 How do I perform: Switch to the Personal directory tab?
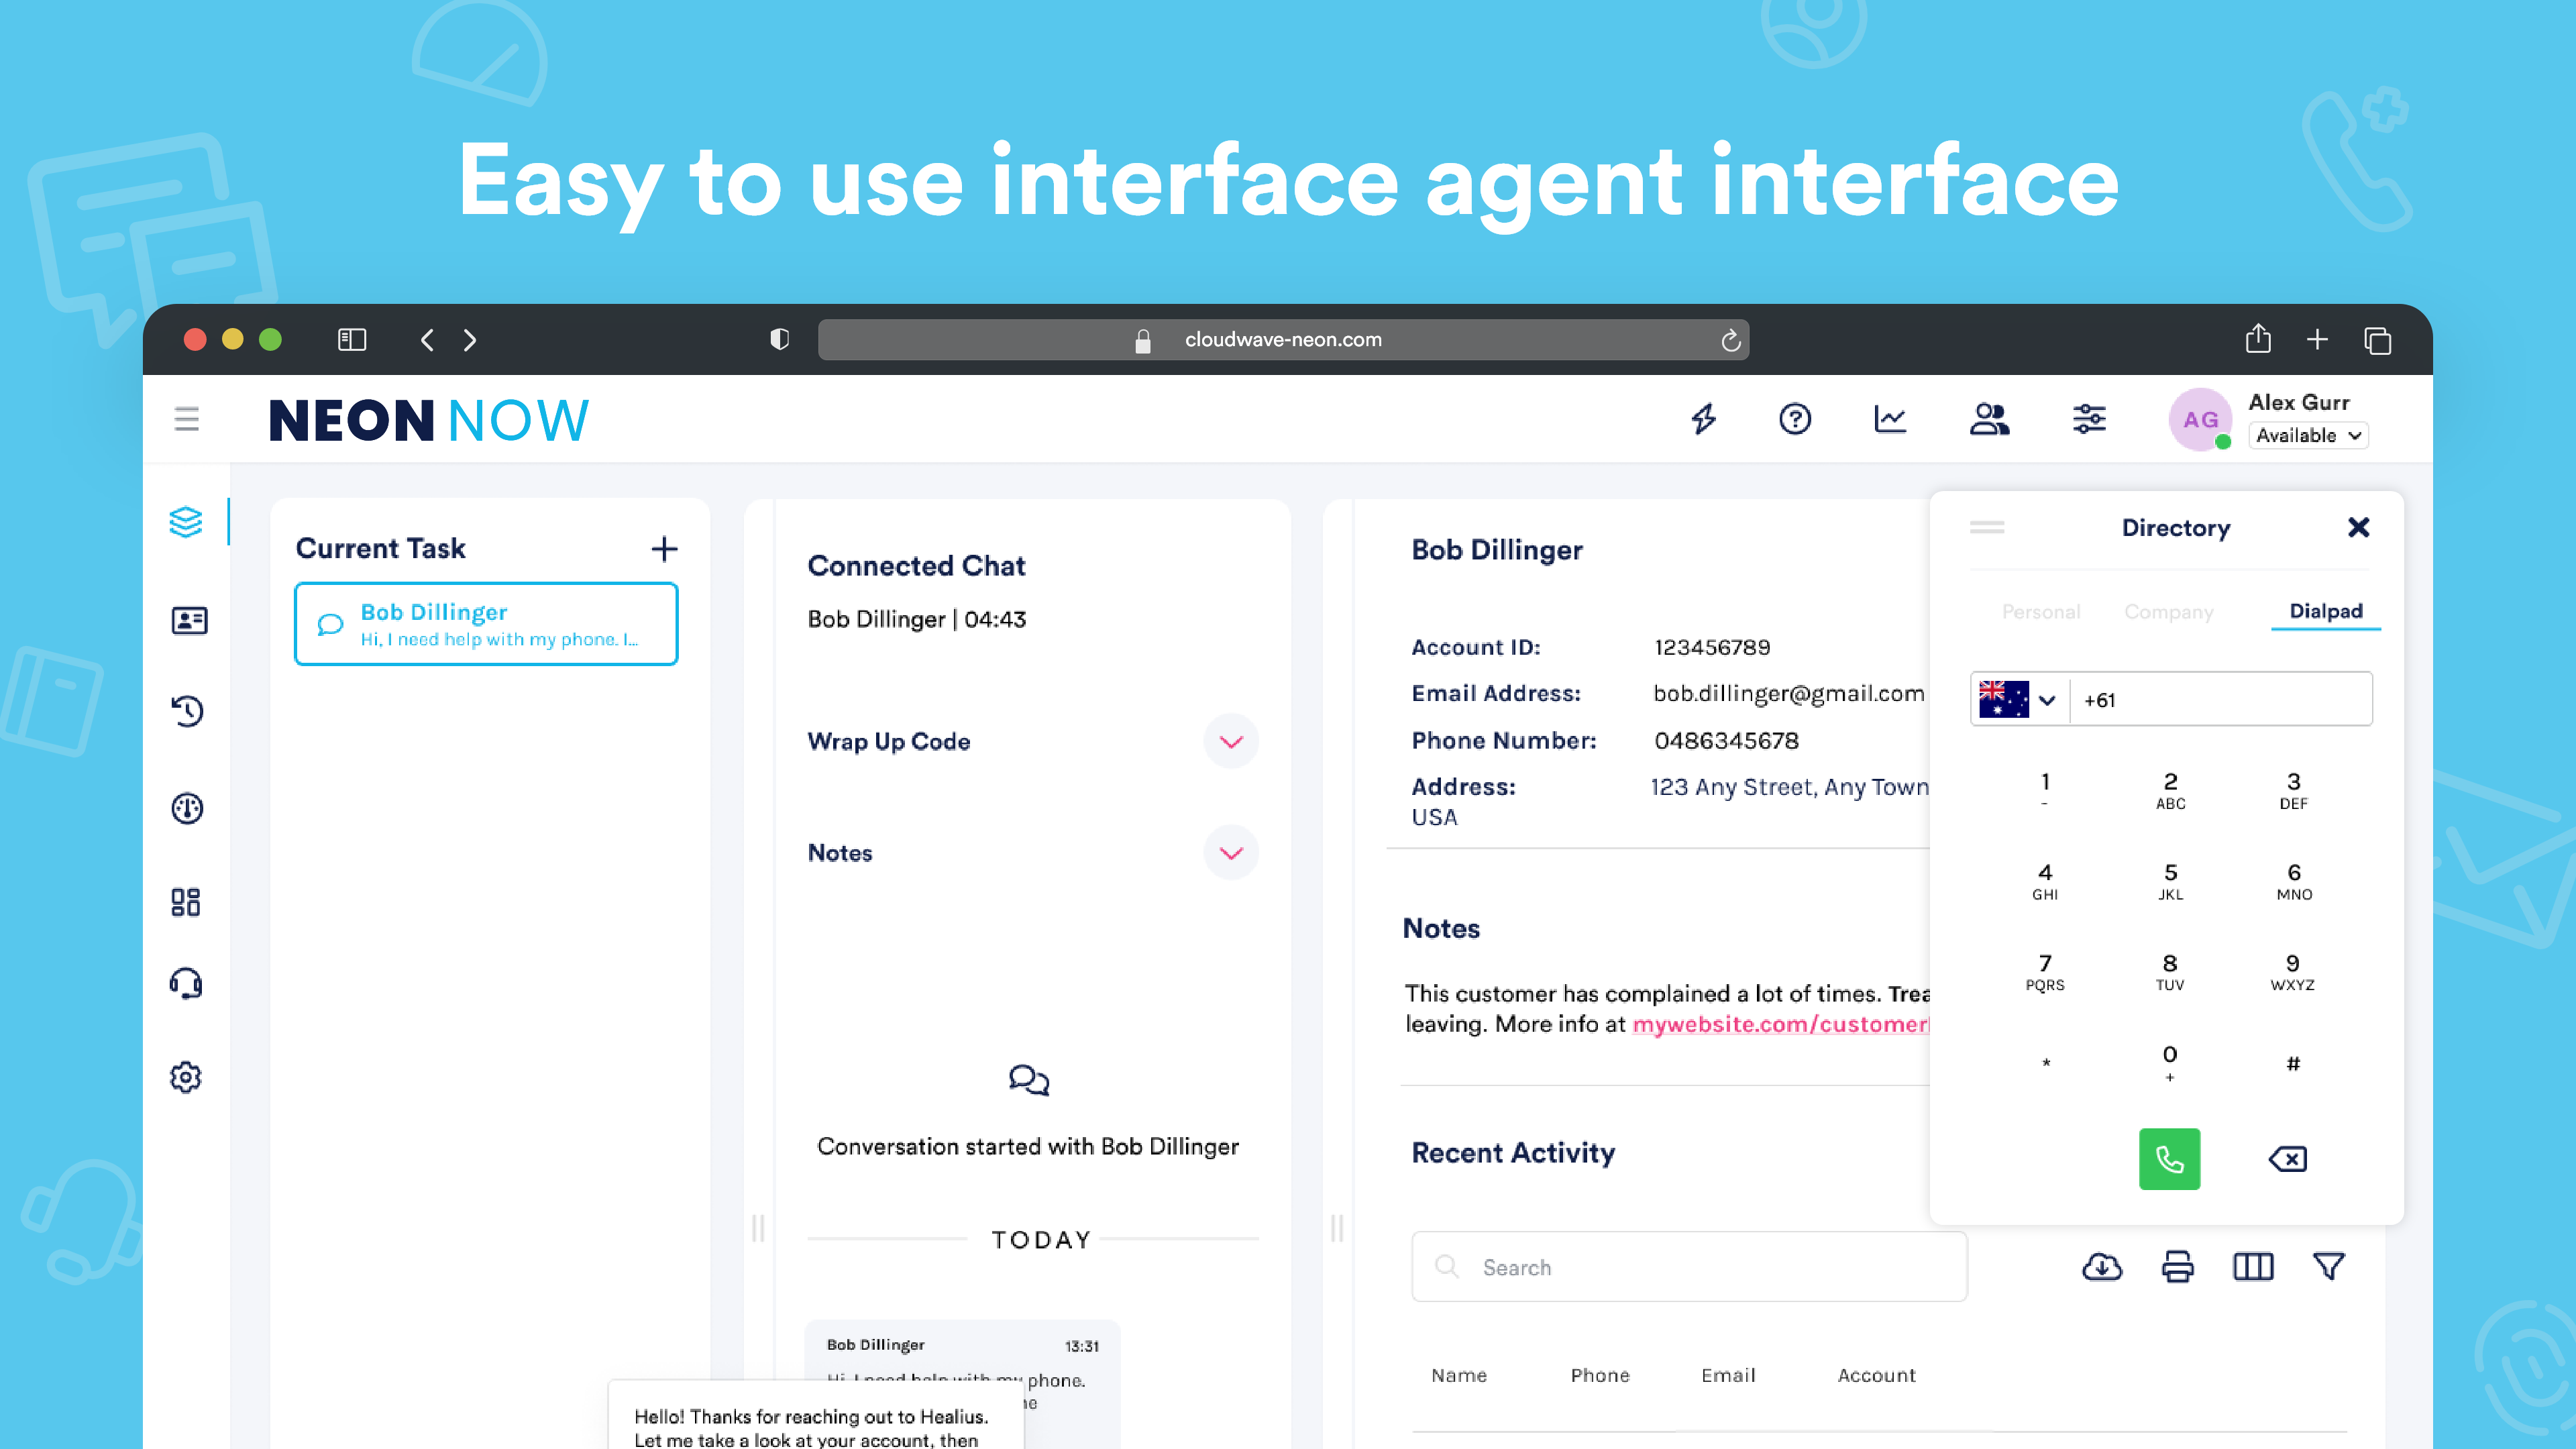pos(2040,611)
